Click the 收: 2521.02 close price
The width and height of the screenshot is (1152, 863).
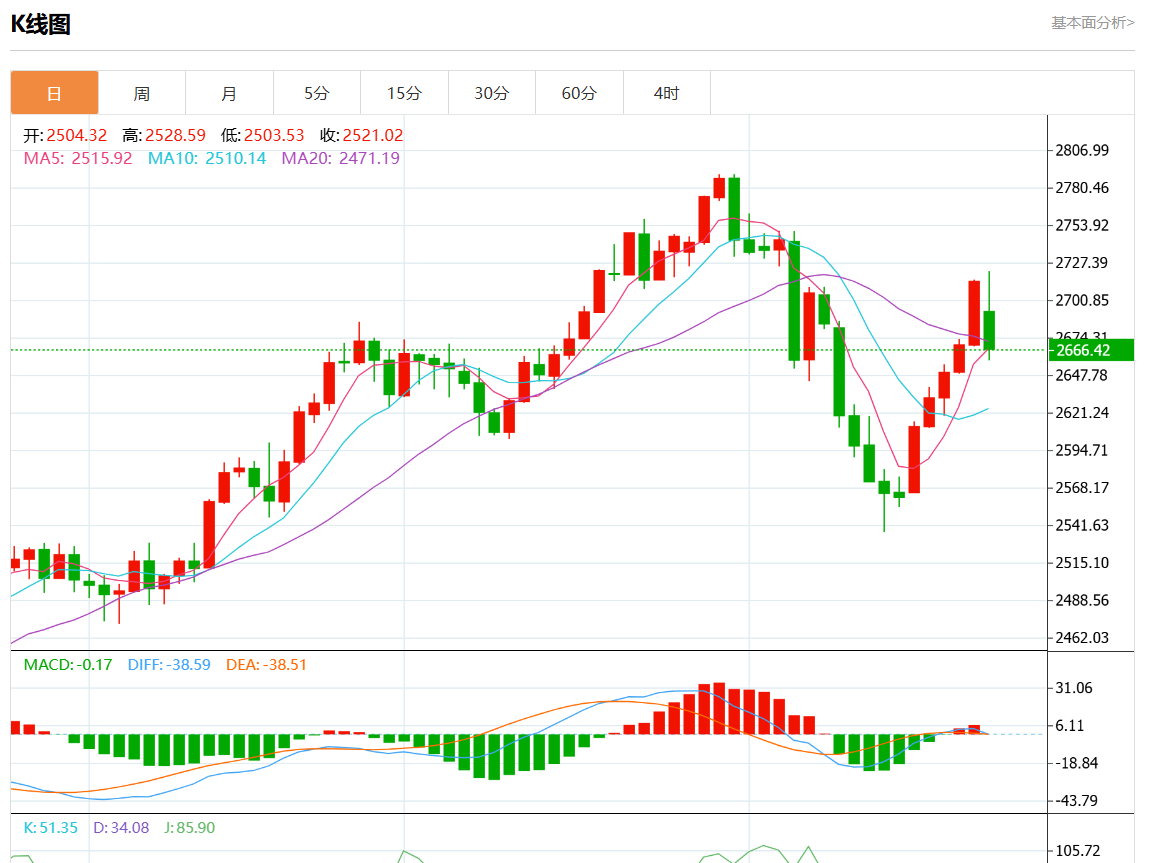(x=361, y=135)
